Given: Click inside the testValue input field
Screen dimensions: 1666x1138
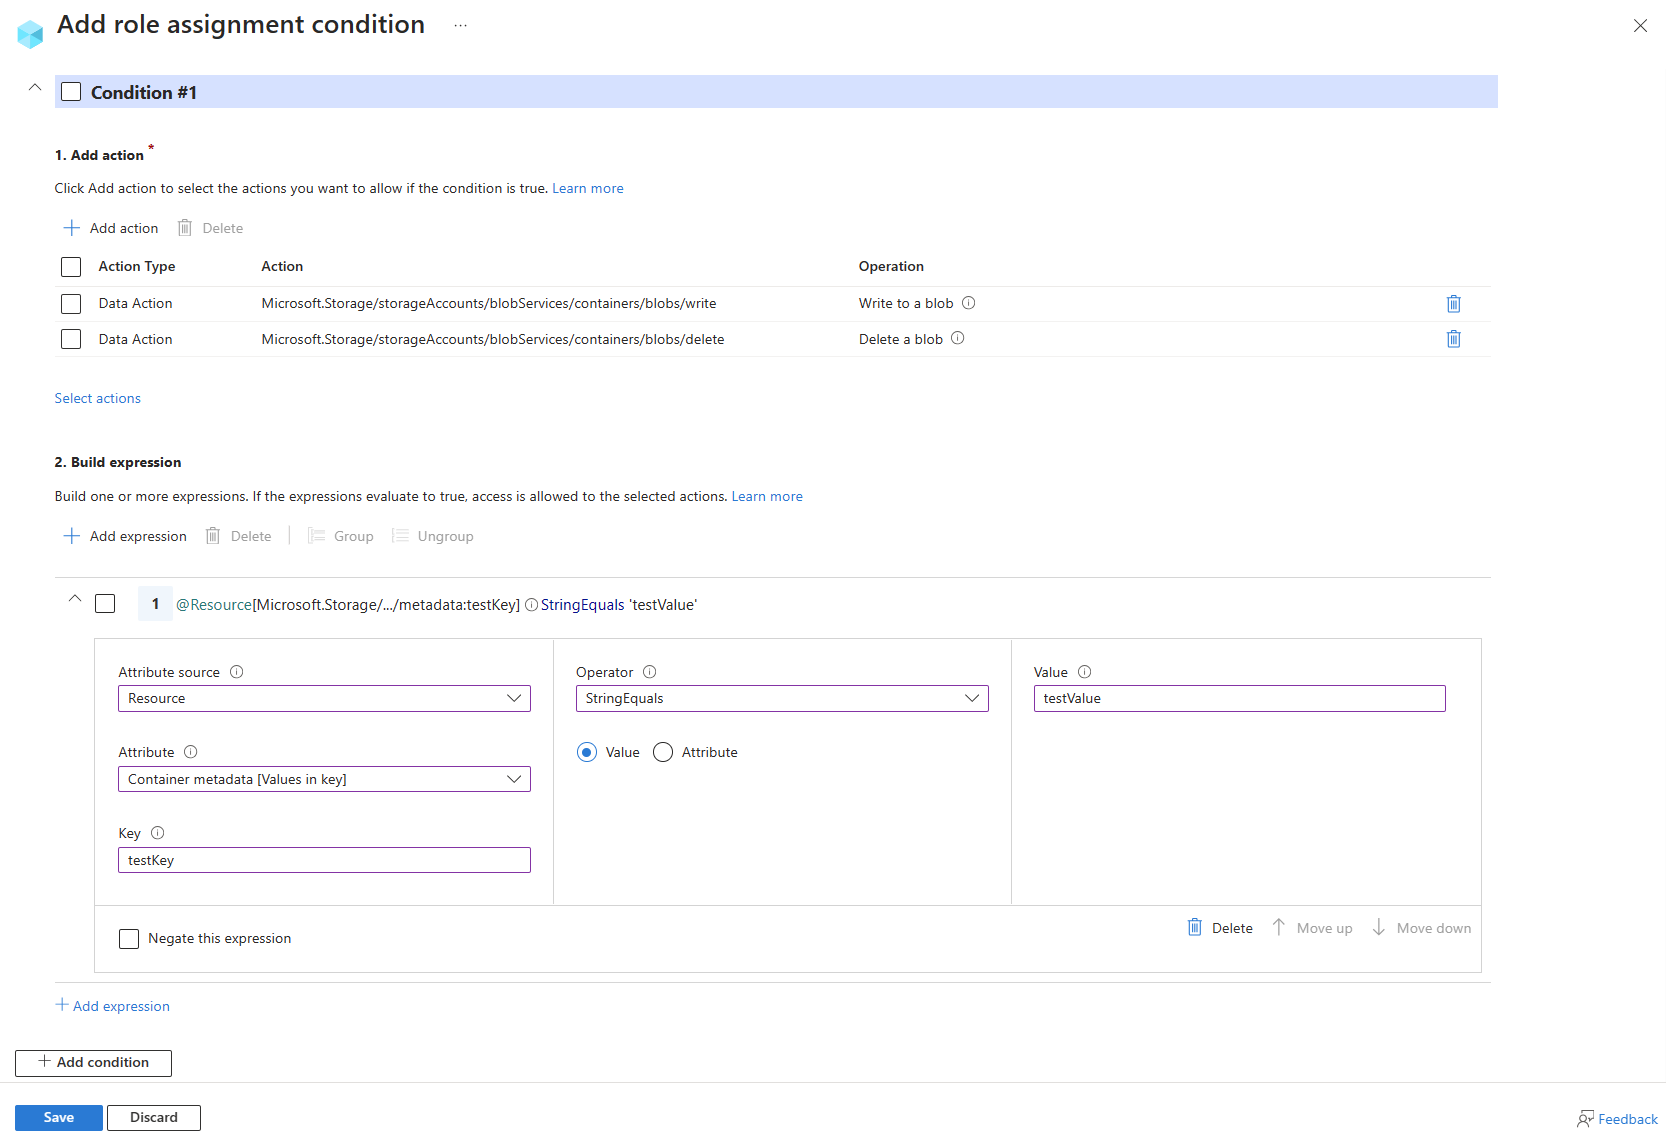Looking at the screenshot, I should 1238,698.
